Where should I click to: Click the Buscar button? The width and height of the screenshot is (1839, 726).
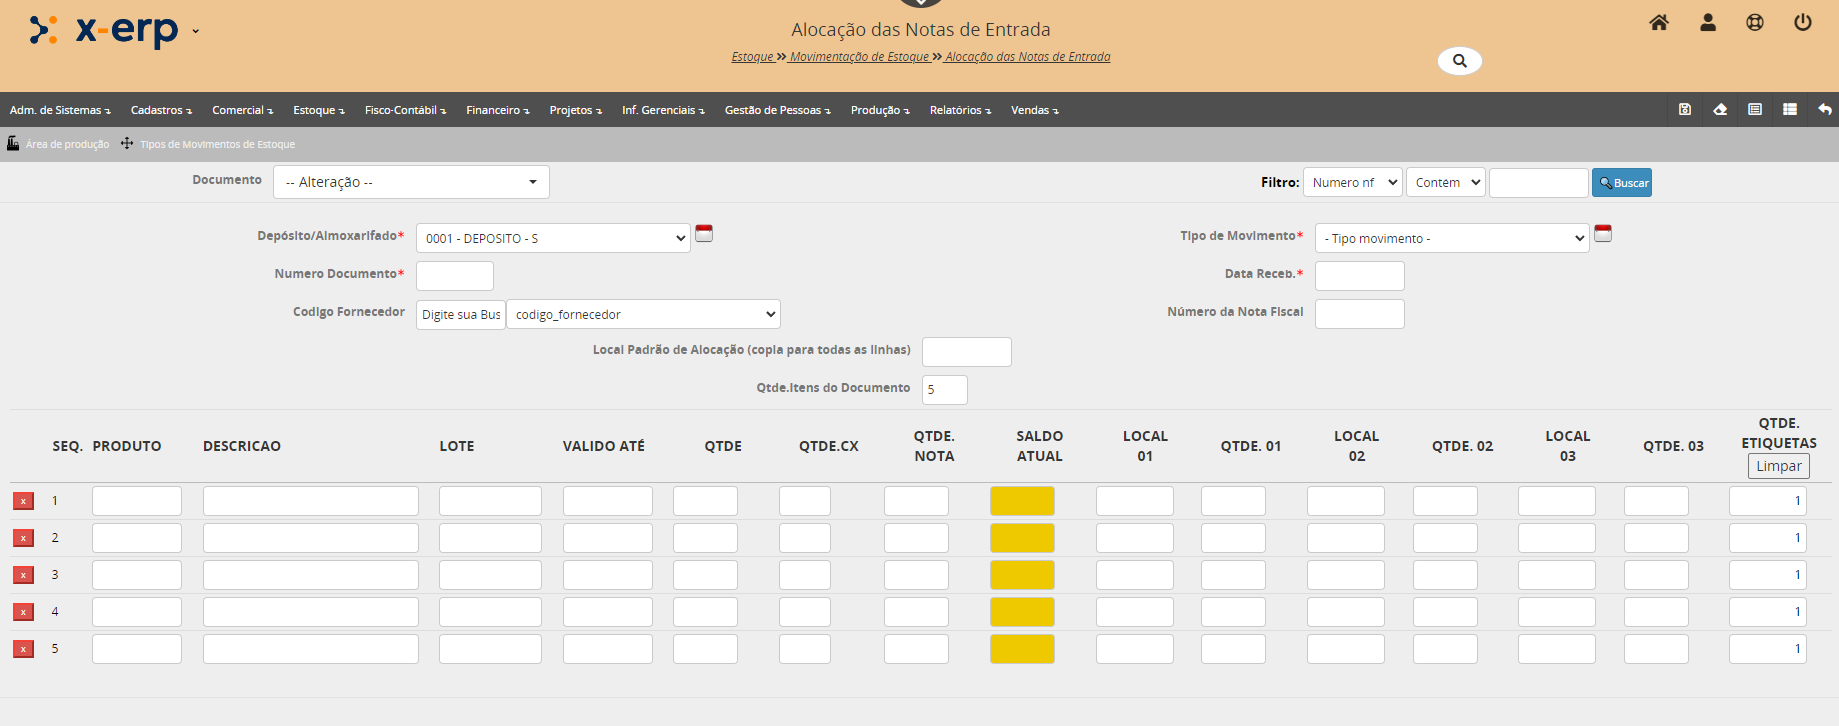click(x=1621, y=183)
